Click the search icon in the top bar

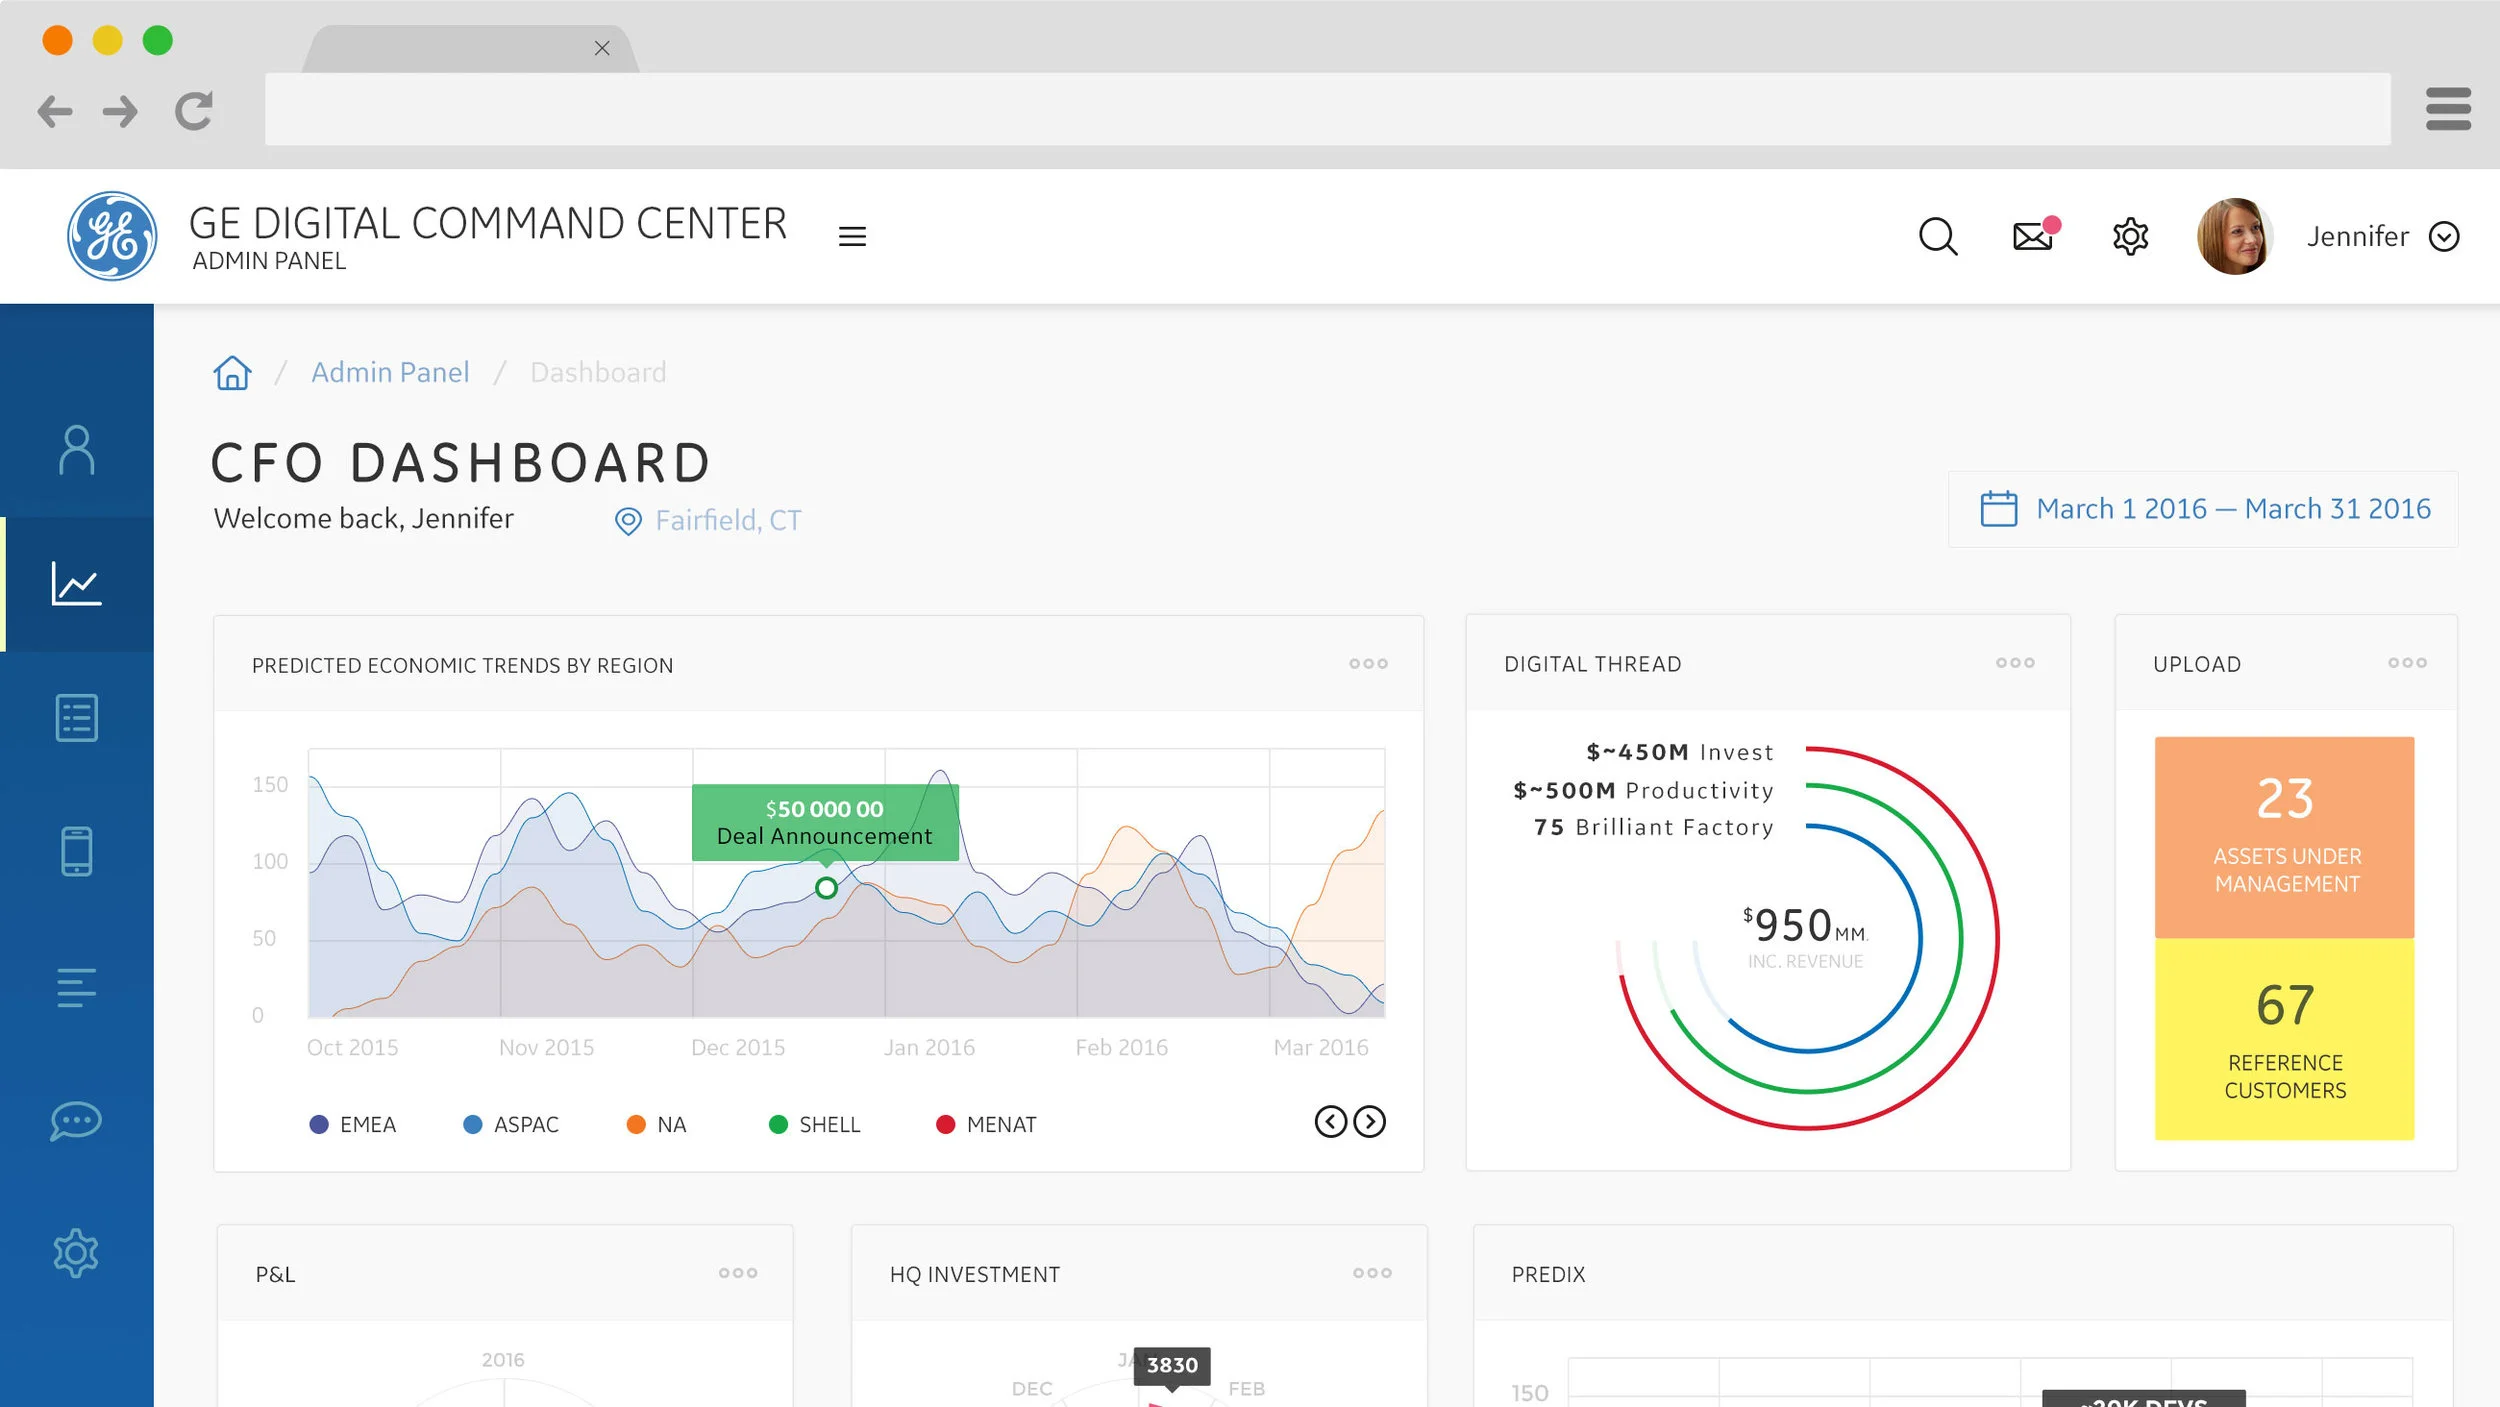click(1938, 236)
